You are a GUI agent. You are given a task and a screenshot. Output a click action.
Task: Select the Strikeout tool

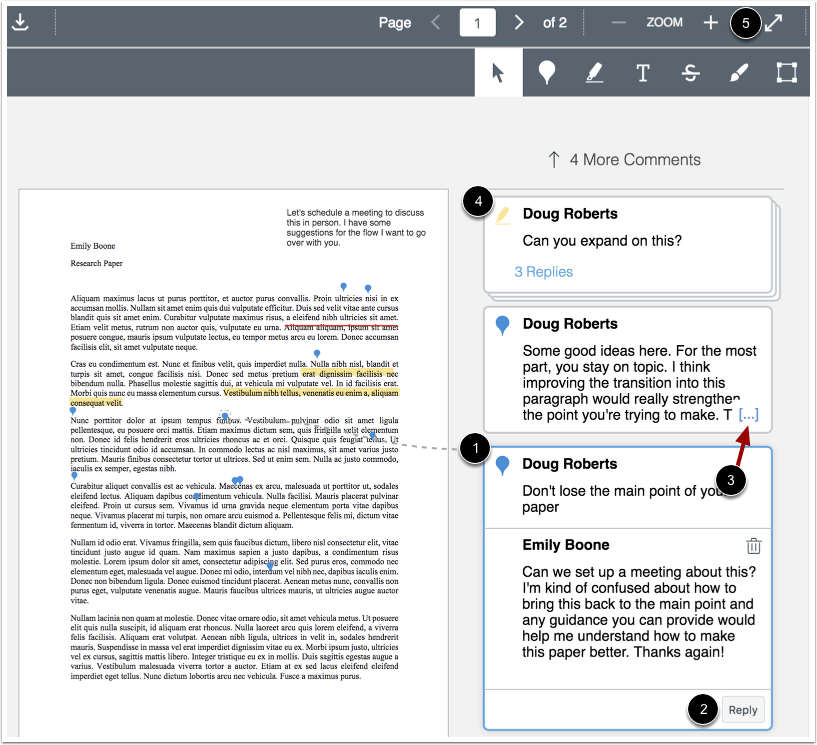tap(690, 72)
